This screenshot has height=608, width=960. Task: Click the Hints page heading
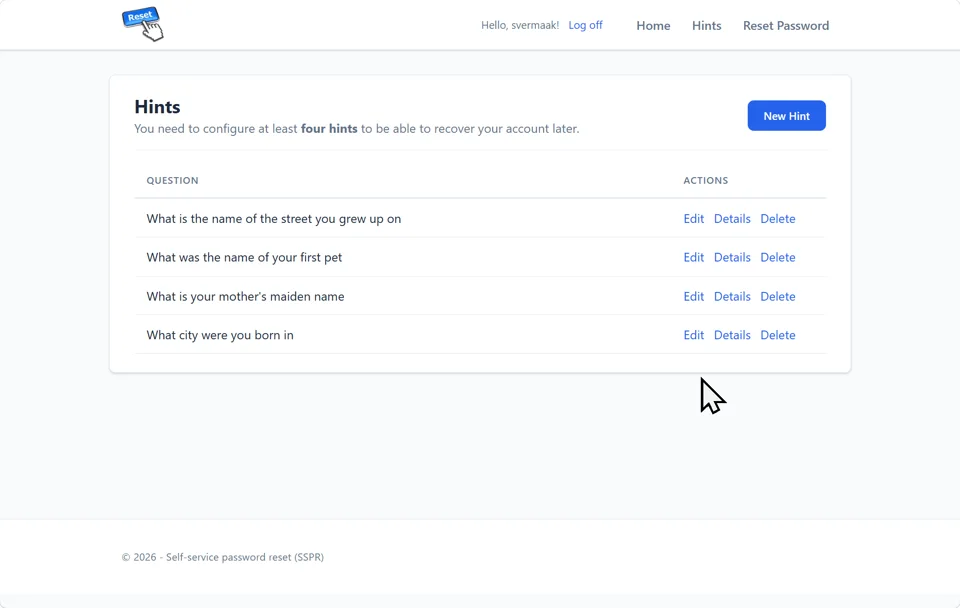pos(157,107)
